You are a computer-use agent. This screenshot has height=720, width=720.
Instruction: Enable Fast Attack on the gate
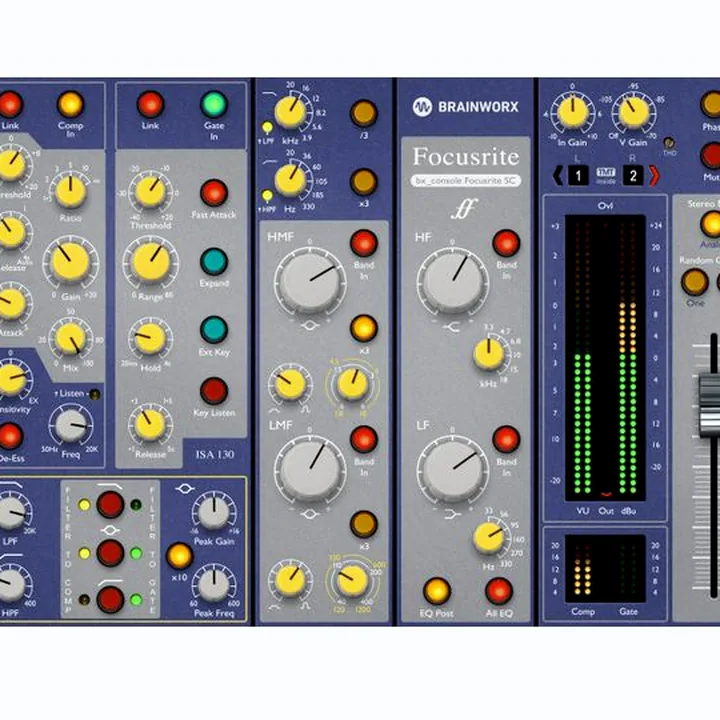[x=214, y=193]
